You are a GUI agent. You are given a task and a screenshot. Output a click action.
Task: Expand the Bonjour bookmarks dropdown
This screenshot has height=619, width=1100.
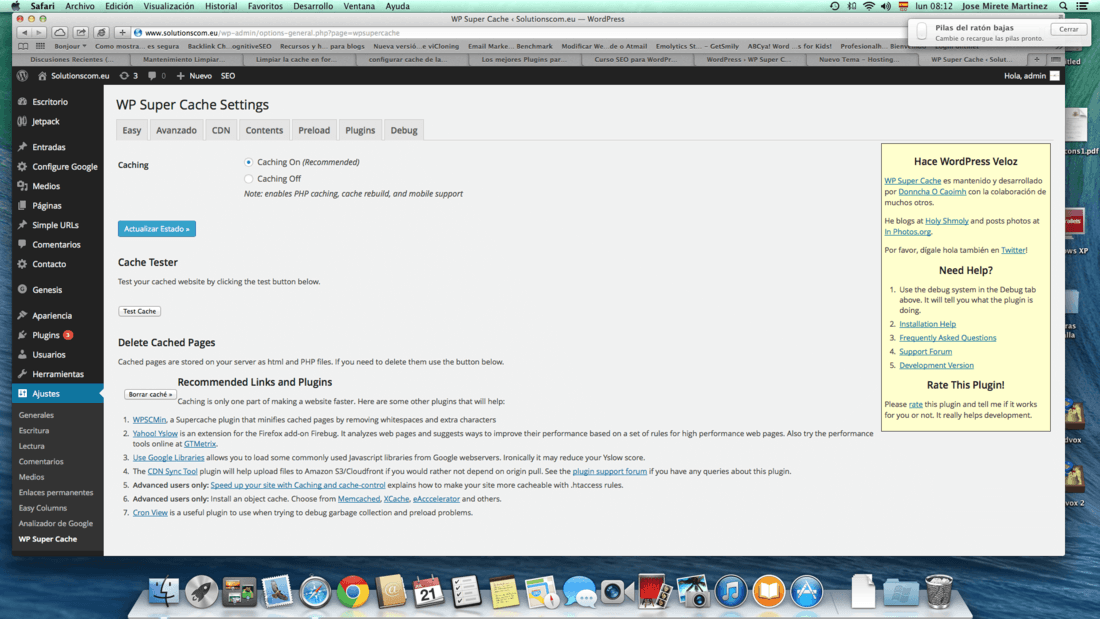tap(70, 46)
